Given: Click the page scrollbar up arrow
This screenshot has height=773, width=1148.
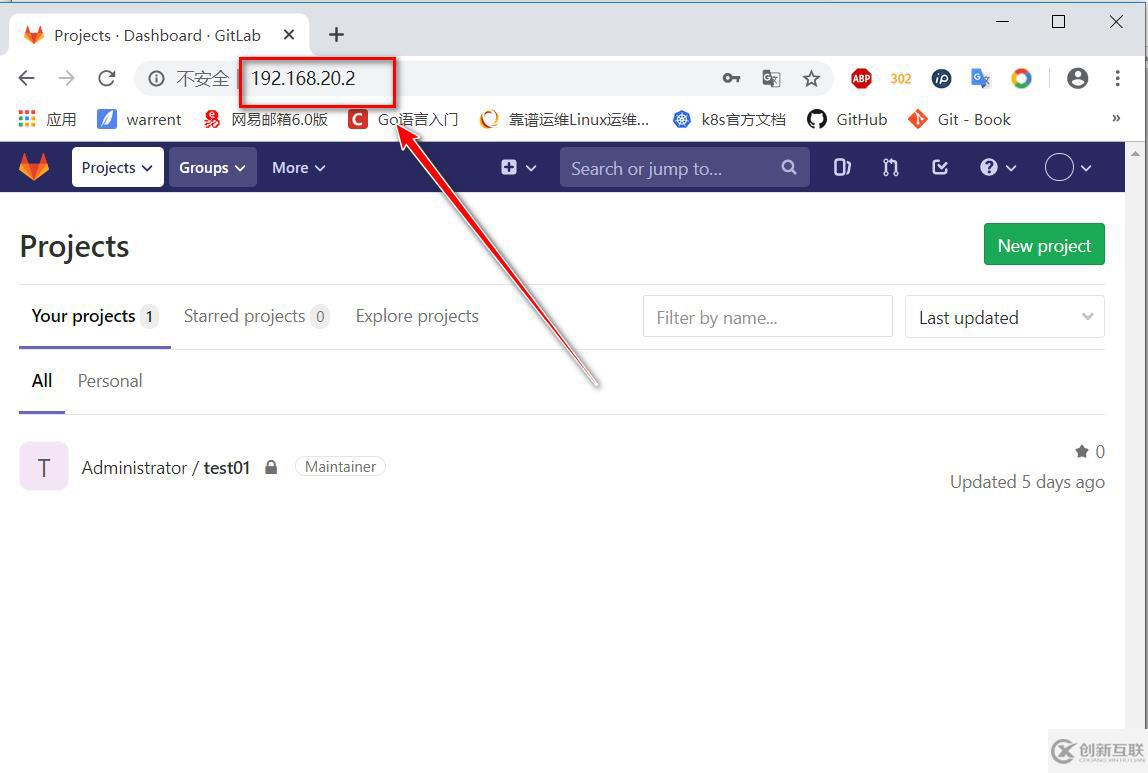Looking at the screenshot, I should click(x=1136, y=154).
